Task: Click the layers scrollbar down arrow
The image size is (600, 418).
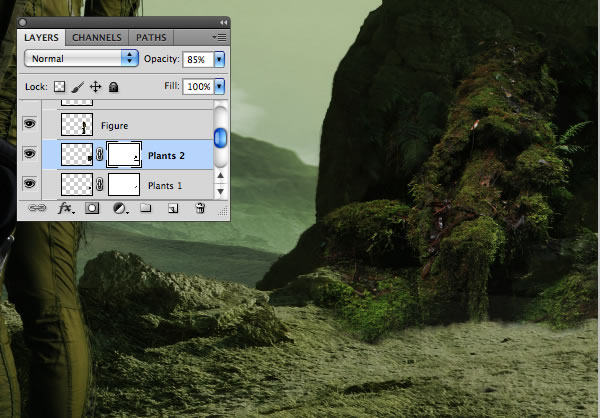Action: pyautogui.click(x=220, y=191)
